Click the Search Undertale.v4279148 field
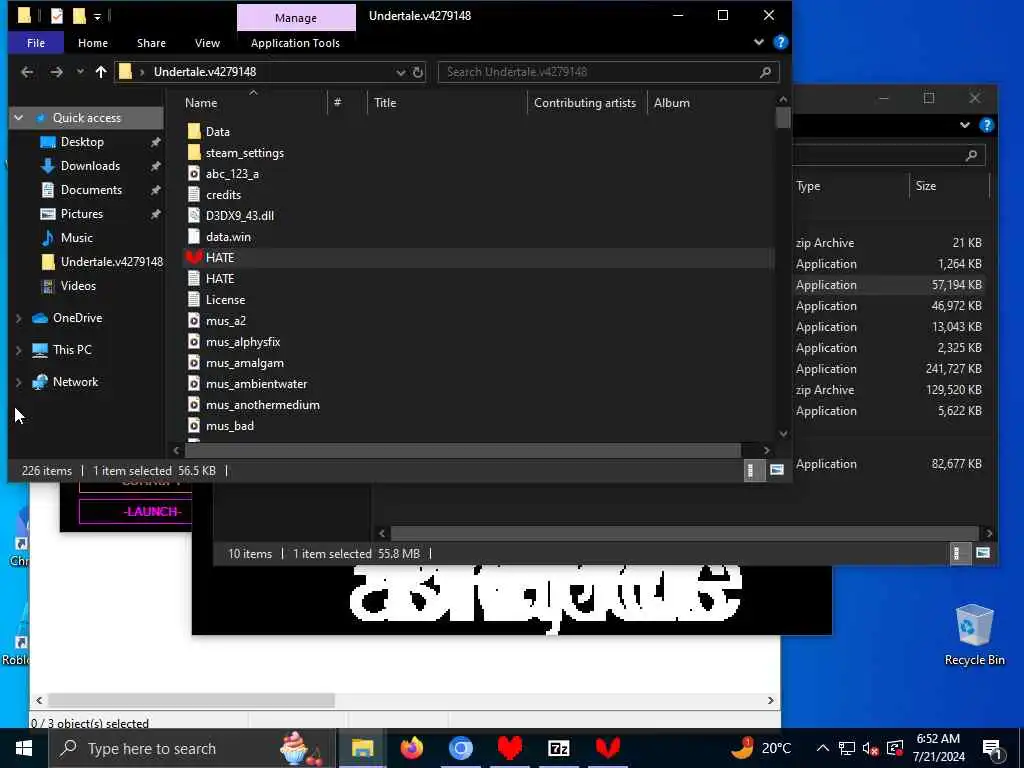Viewport: 1024px width, 768px height. [609, 72]
